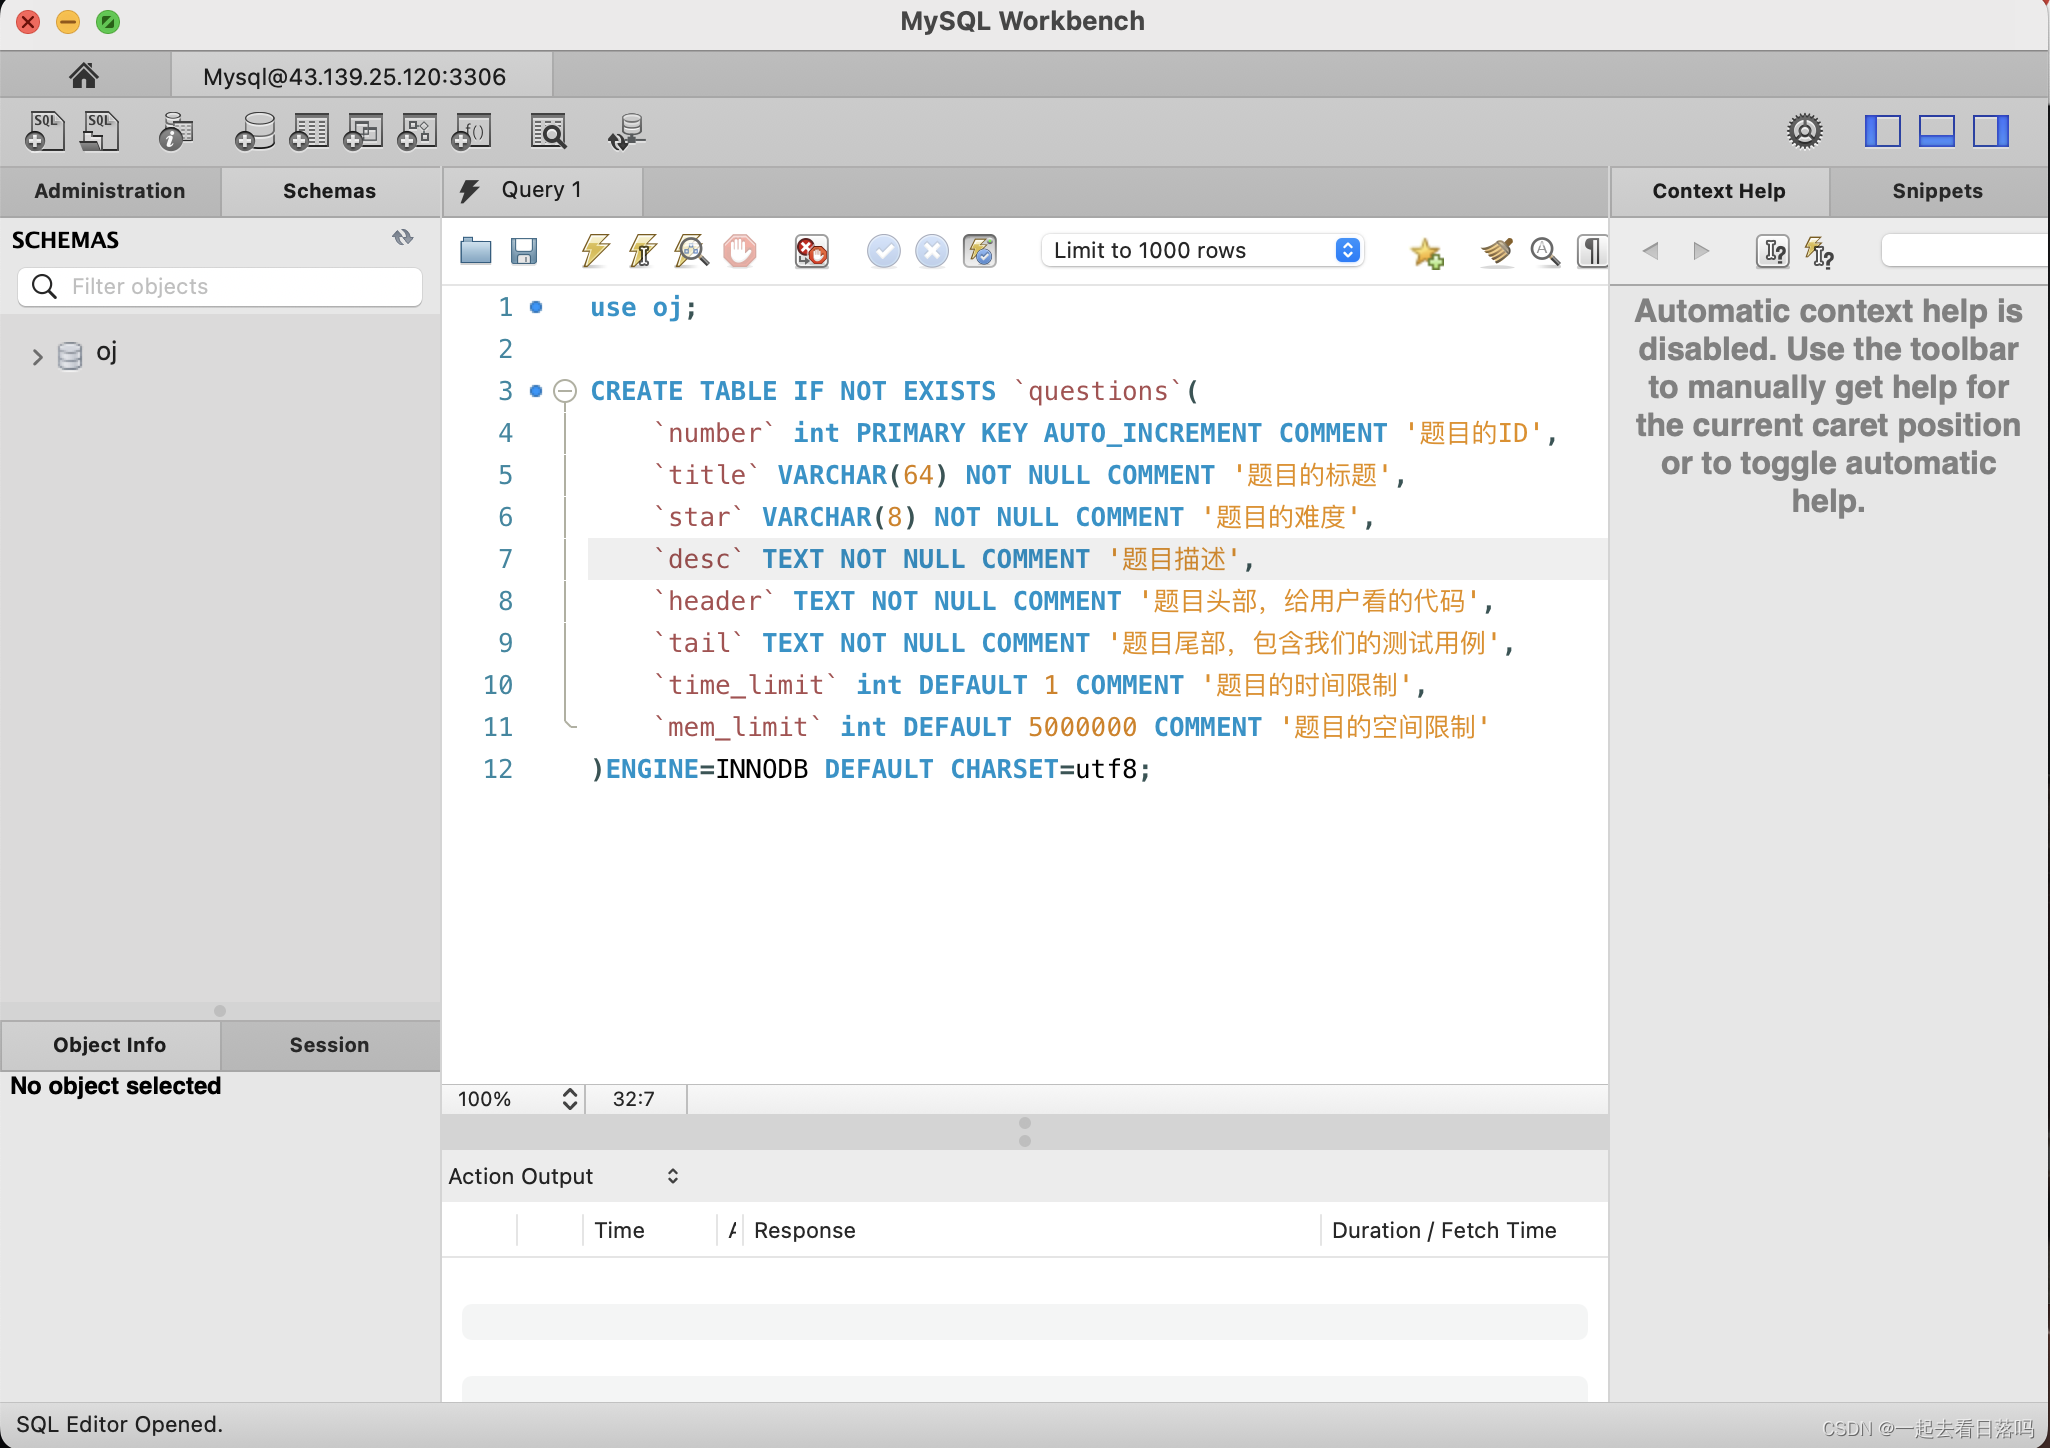The height and width of the screenshot is (1448, 2050).
Task: Commit transaction checkmark icon
Action: tap(884, 251)
